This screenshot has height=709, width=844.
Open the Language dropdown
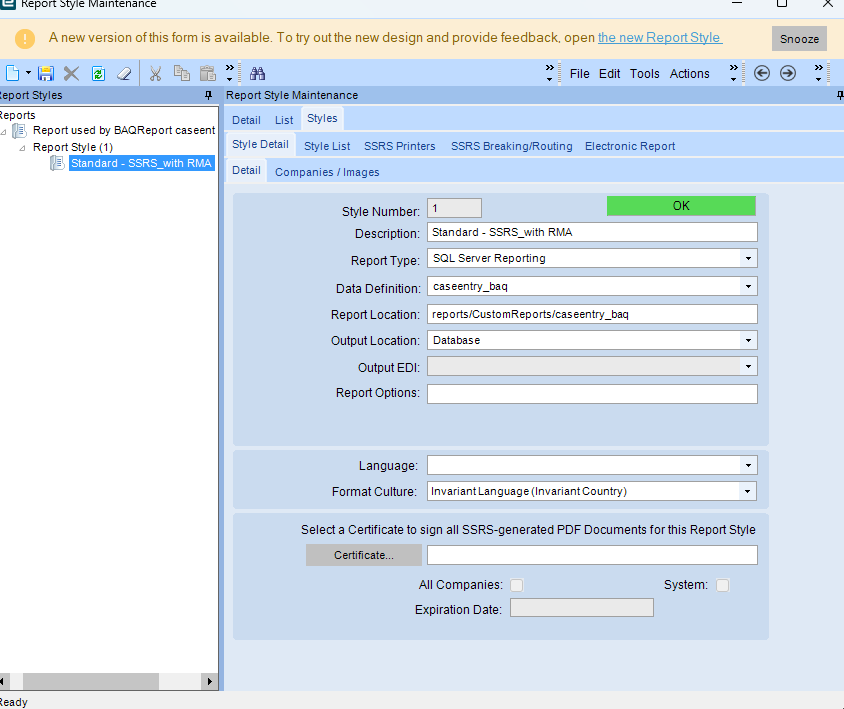click(748, 465)
